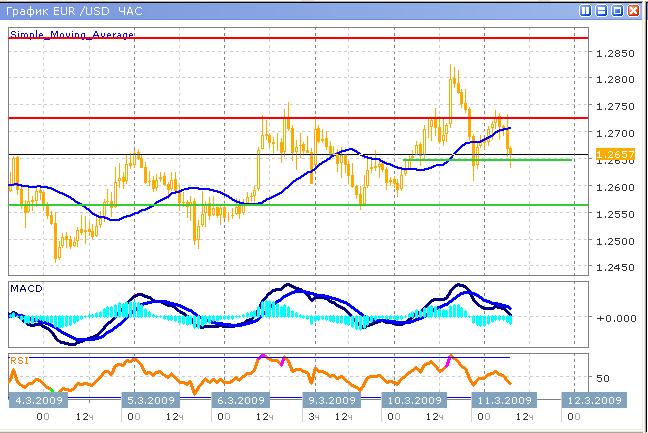Maximize the EUR/USD chart window
648x433 pixels.
click(x=618, y=10)
